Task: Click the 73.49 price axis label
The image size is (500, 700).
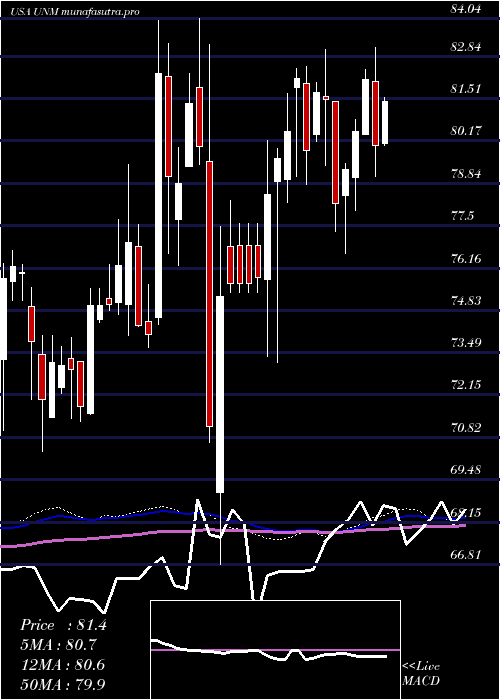Action: [x=467, y=342]
